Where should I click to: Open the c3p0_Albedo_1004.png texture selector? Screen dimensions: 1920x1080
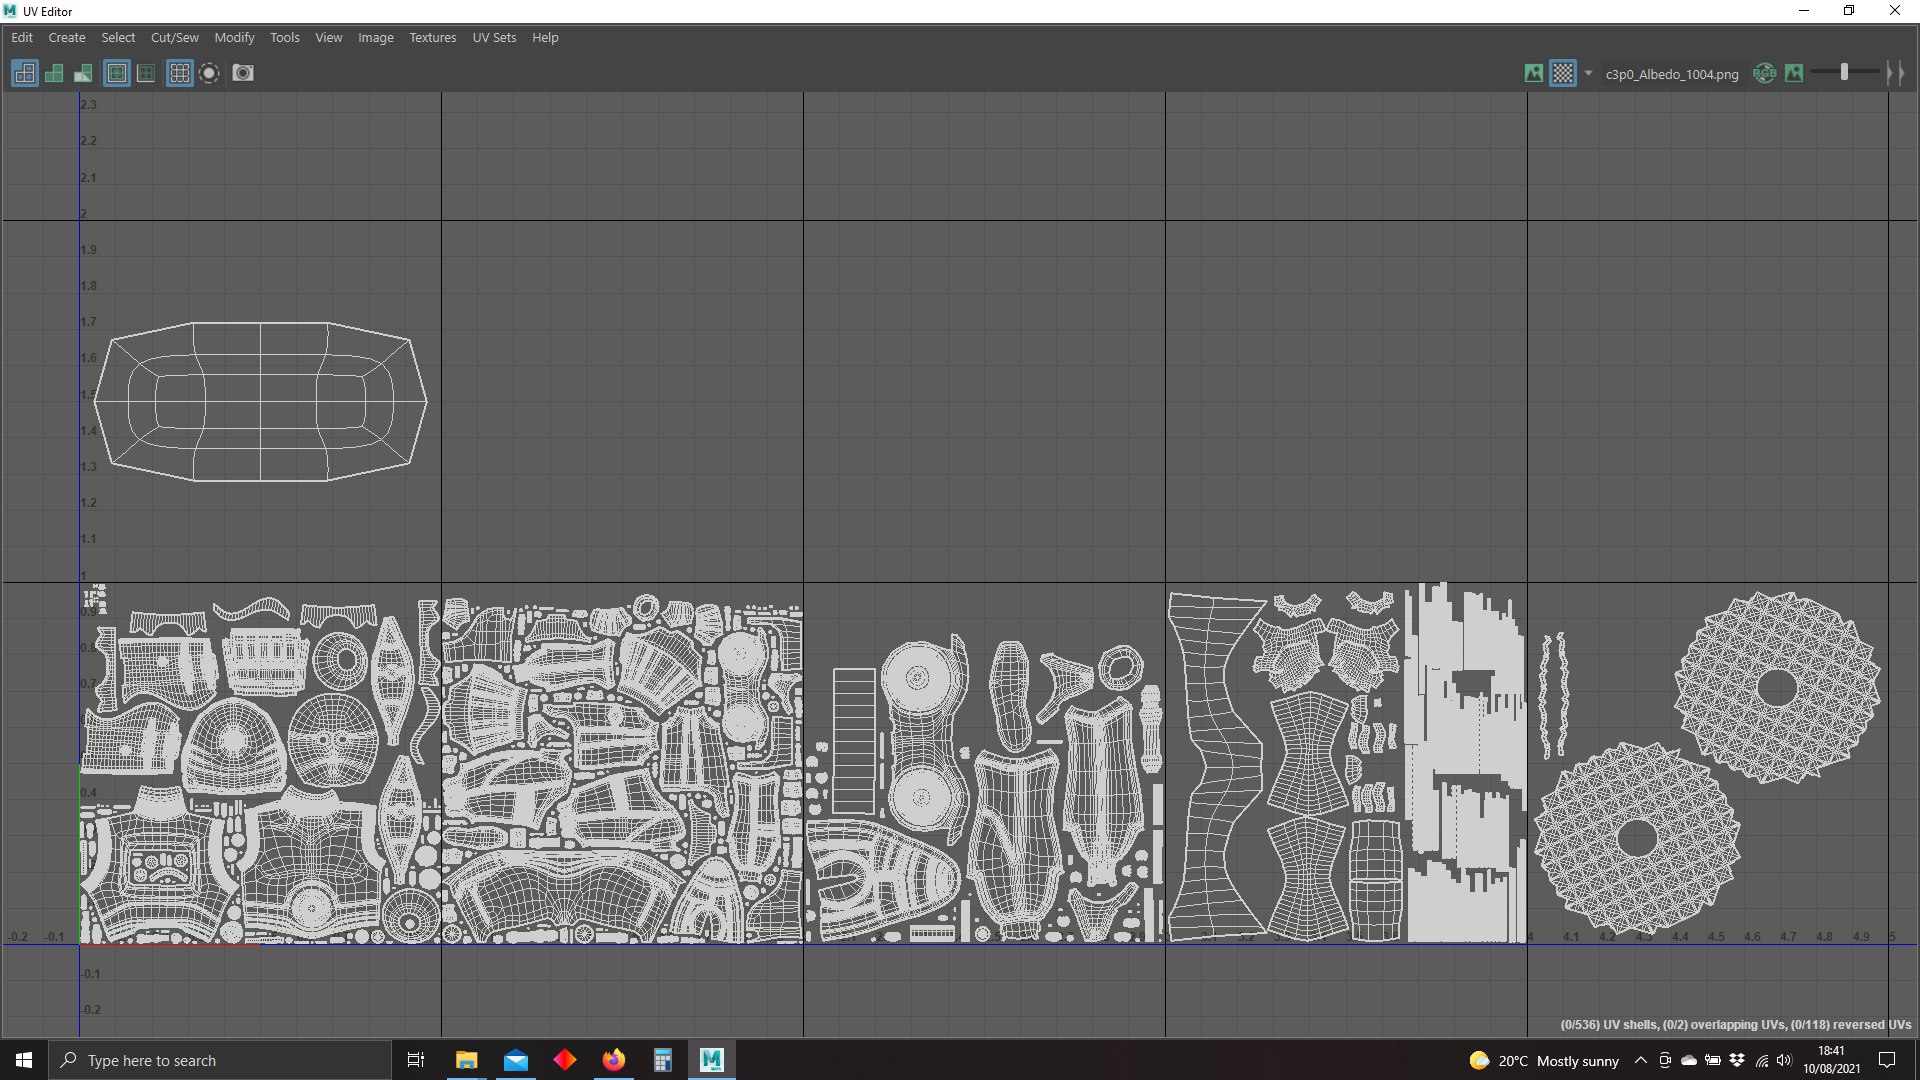pyautogui.click(x=1671, y=74)
